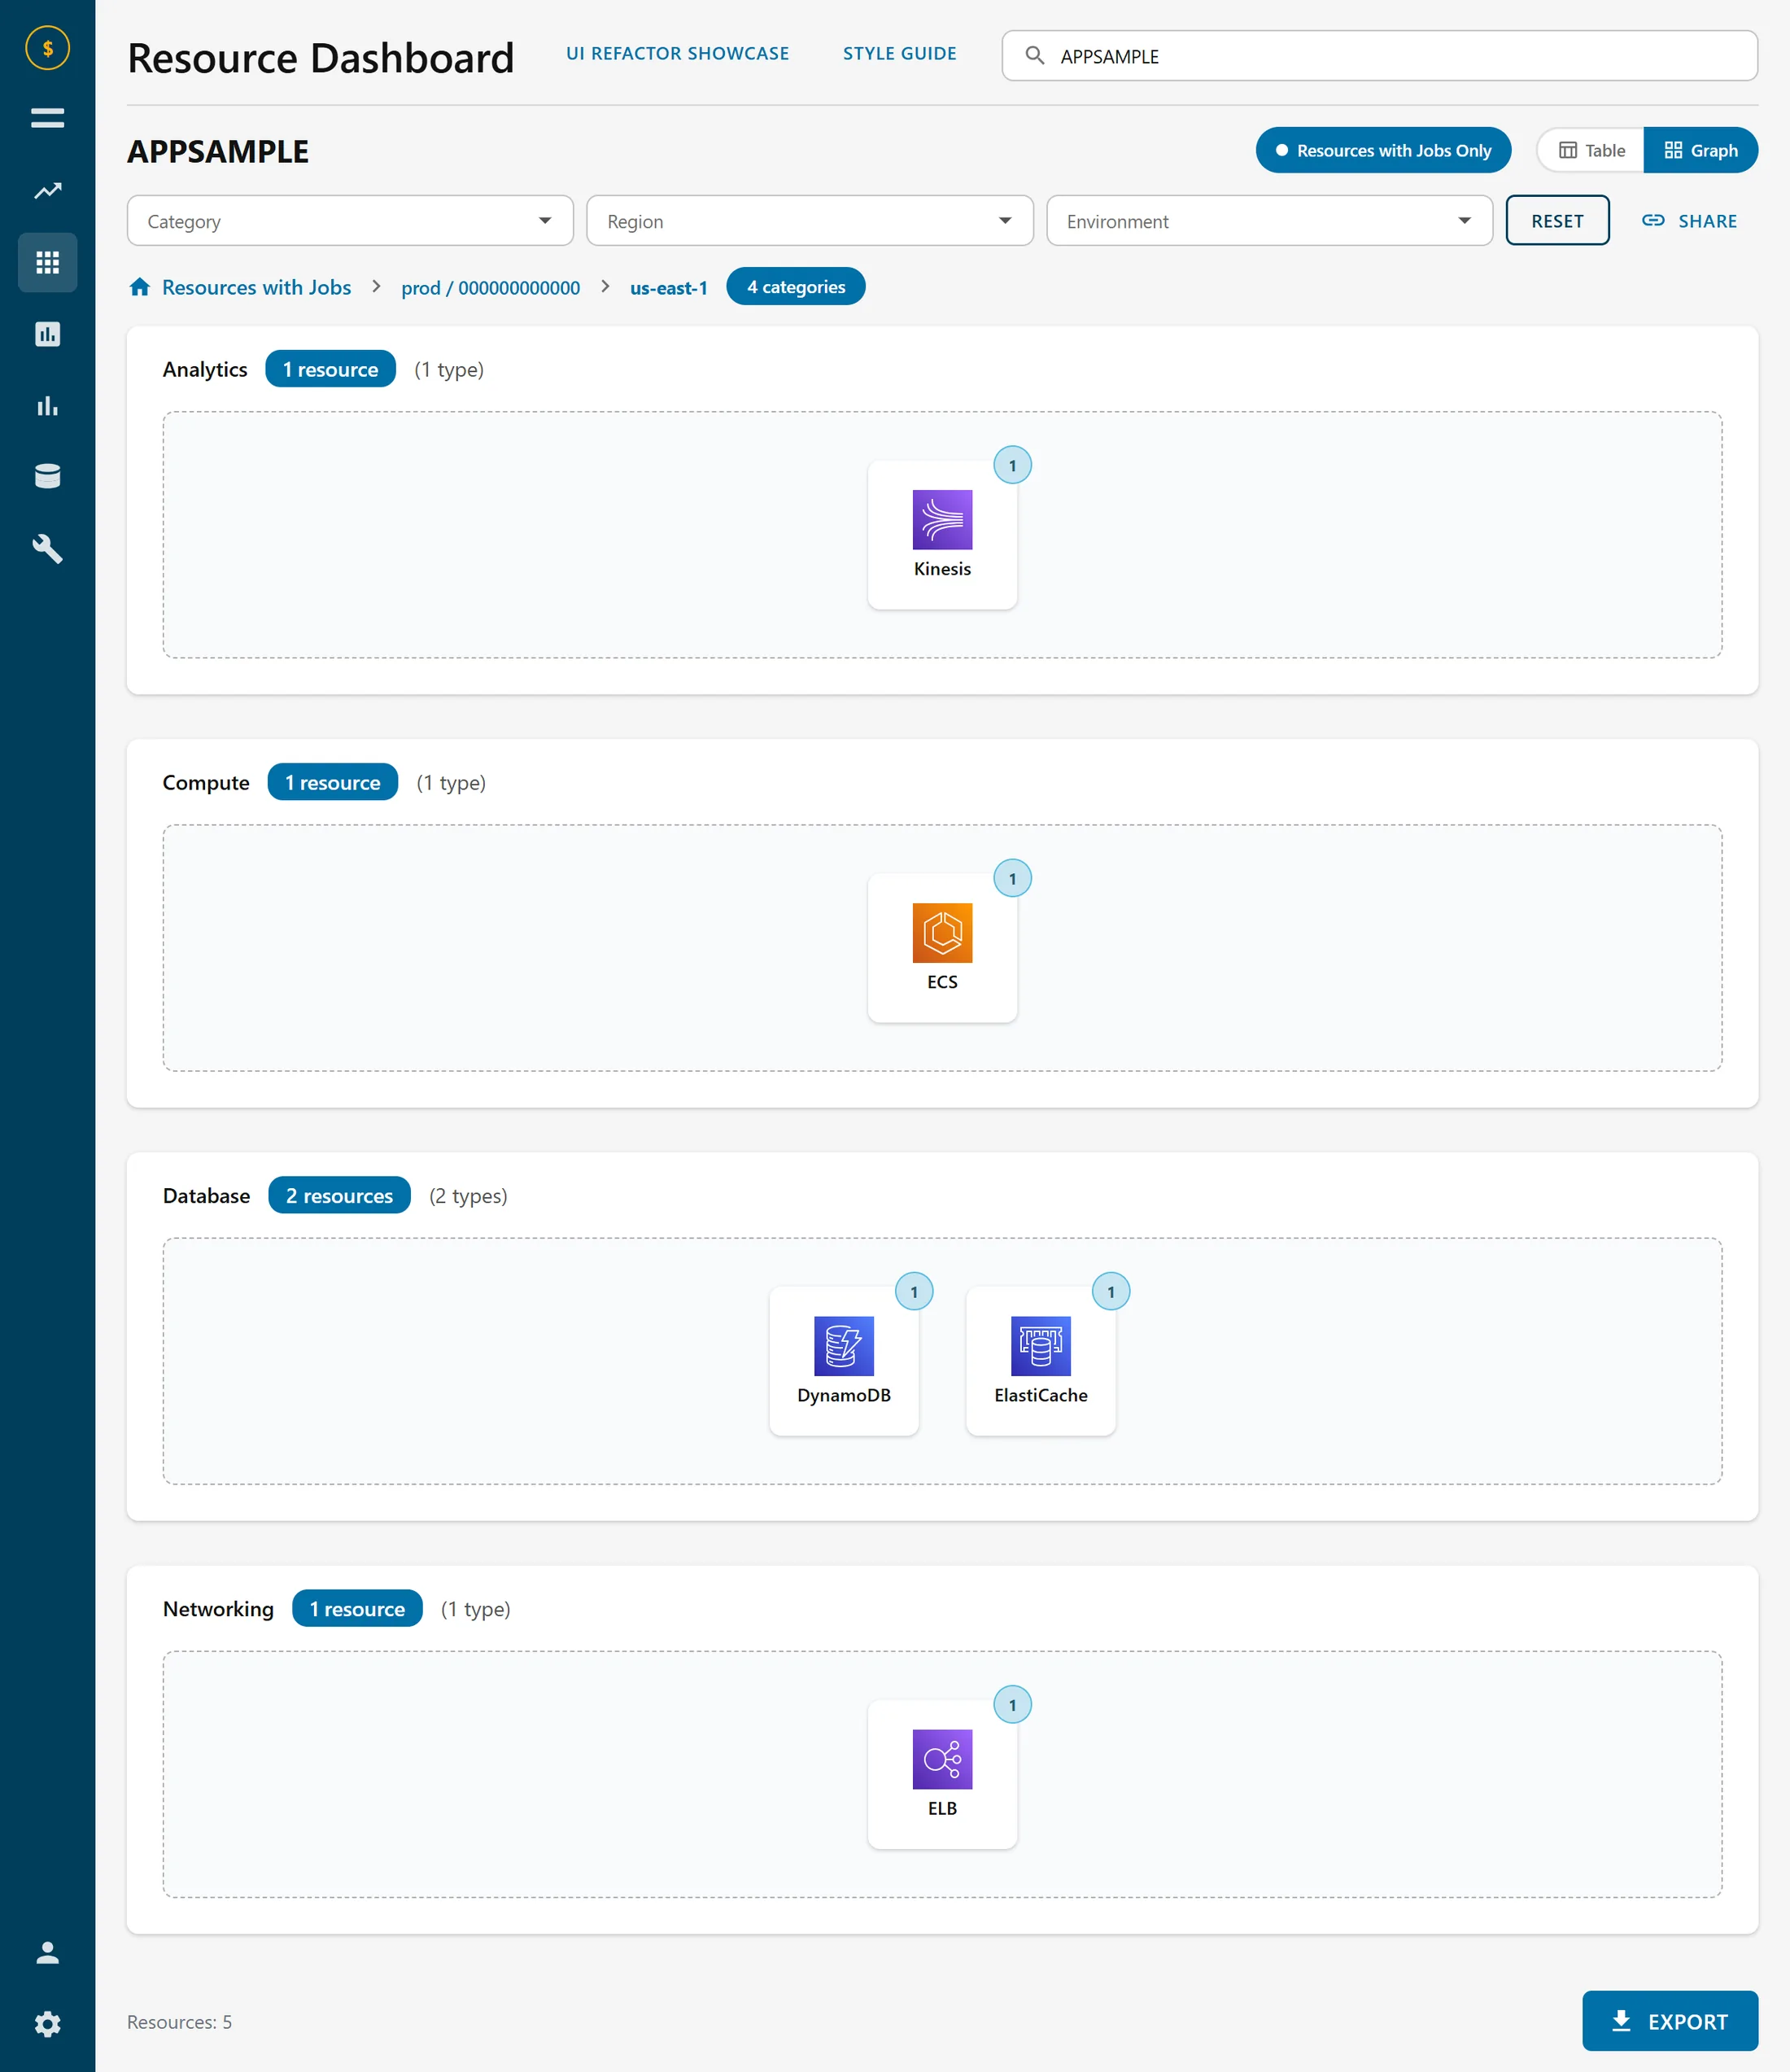Select the ElastiCache resource icon
Screen dimensions: 1790x2072
[1040, 1345]
